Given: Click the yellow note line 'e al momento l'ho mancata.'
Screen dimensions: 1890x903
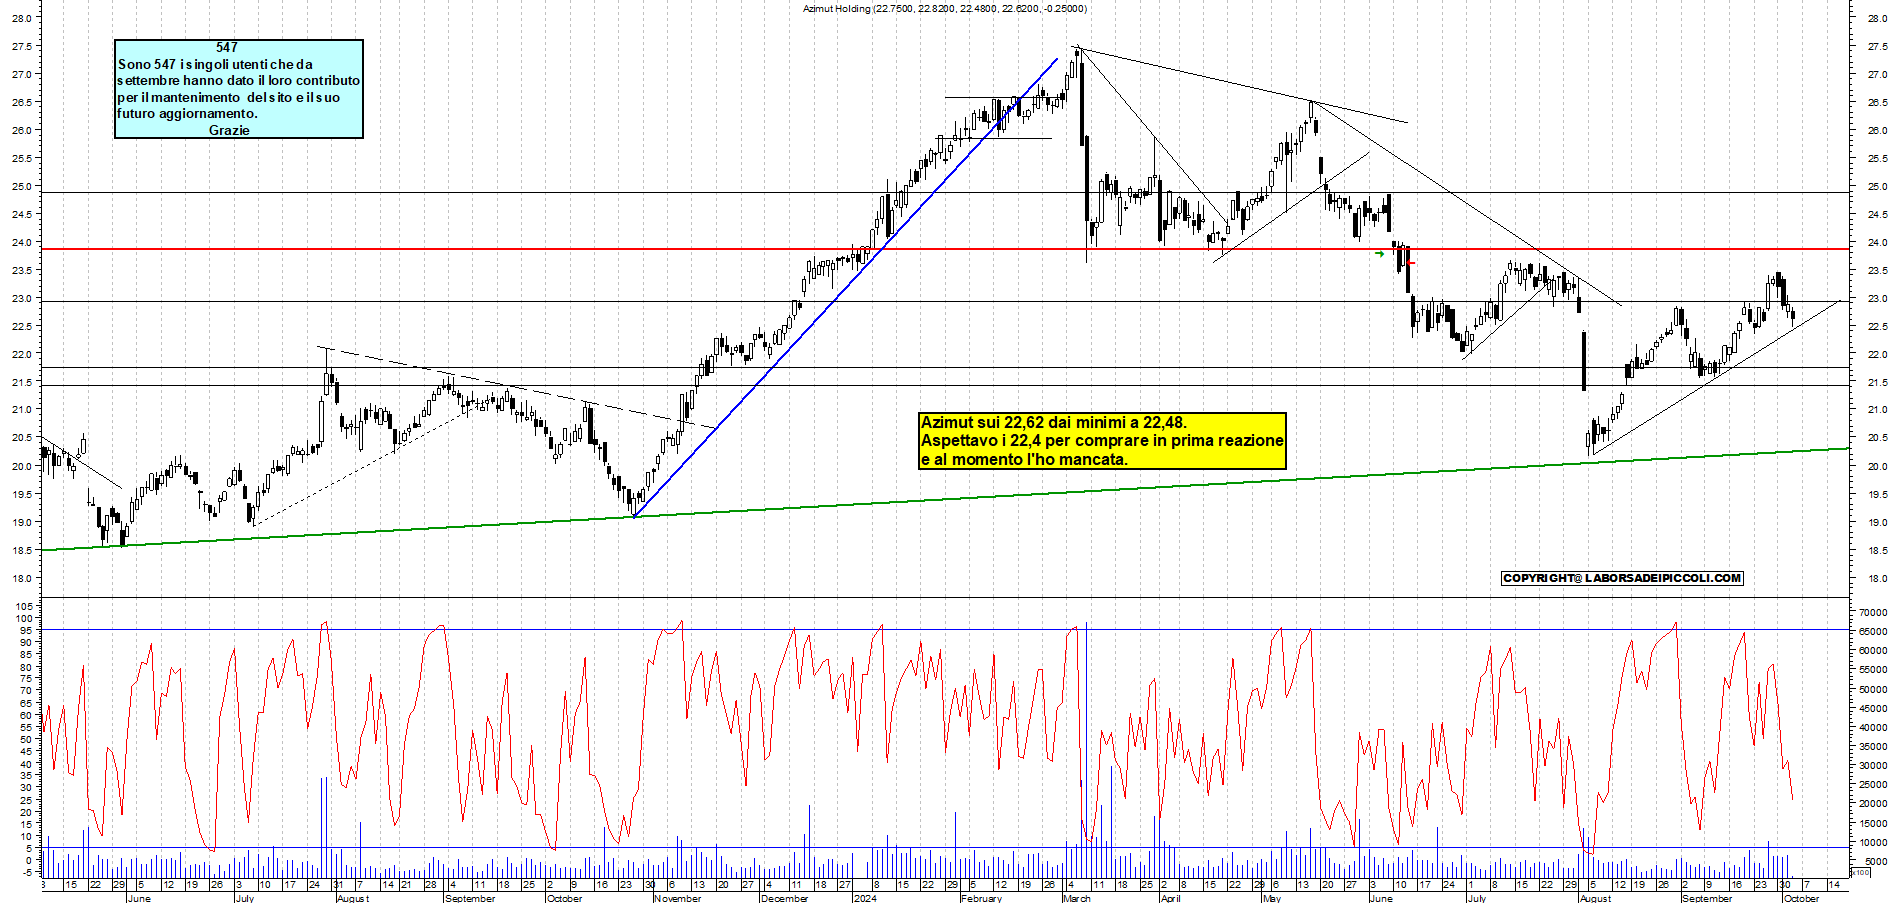Looking at the screenshot, I should pyautogui.click(x=1024, y=460).
